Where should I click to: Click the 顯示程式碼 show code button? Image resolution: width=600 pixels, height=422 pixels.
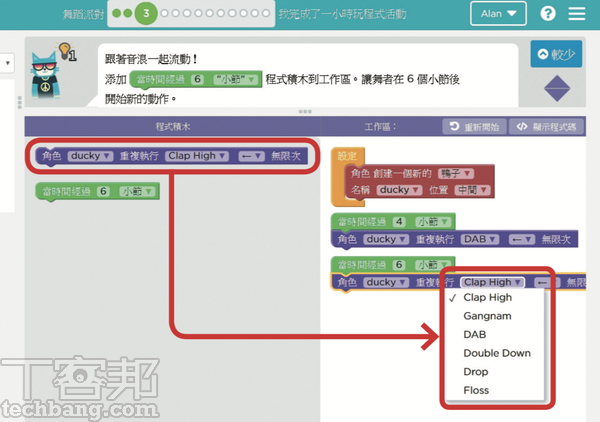pyautogui.click(x=546, y=127)
